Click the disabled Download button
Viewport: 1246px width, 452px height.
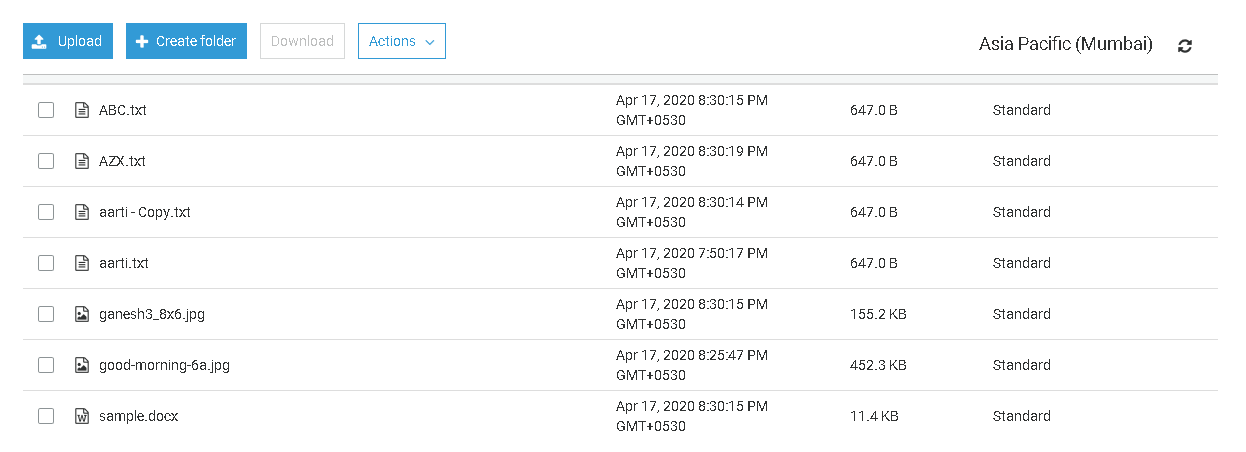pyautogui.click(x=302, y=41)
